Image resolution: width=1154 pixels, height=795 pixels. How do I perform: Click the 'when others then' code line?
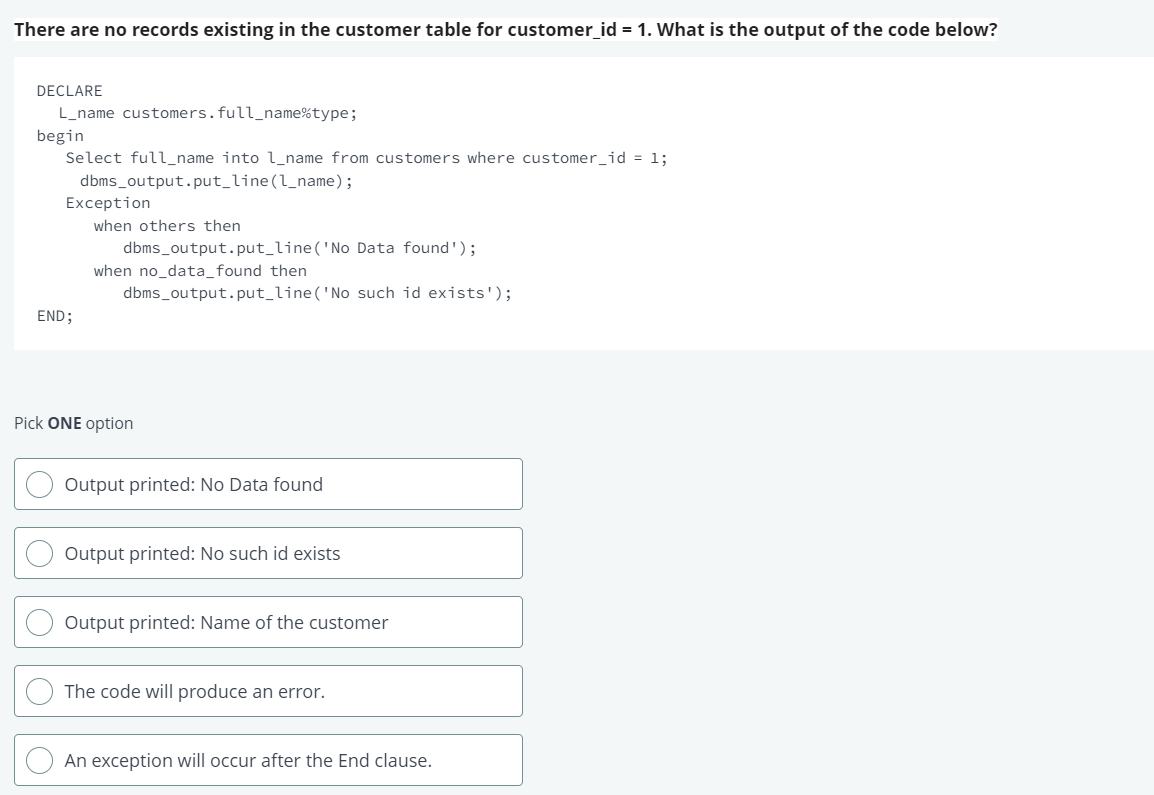[166, 225]
